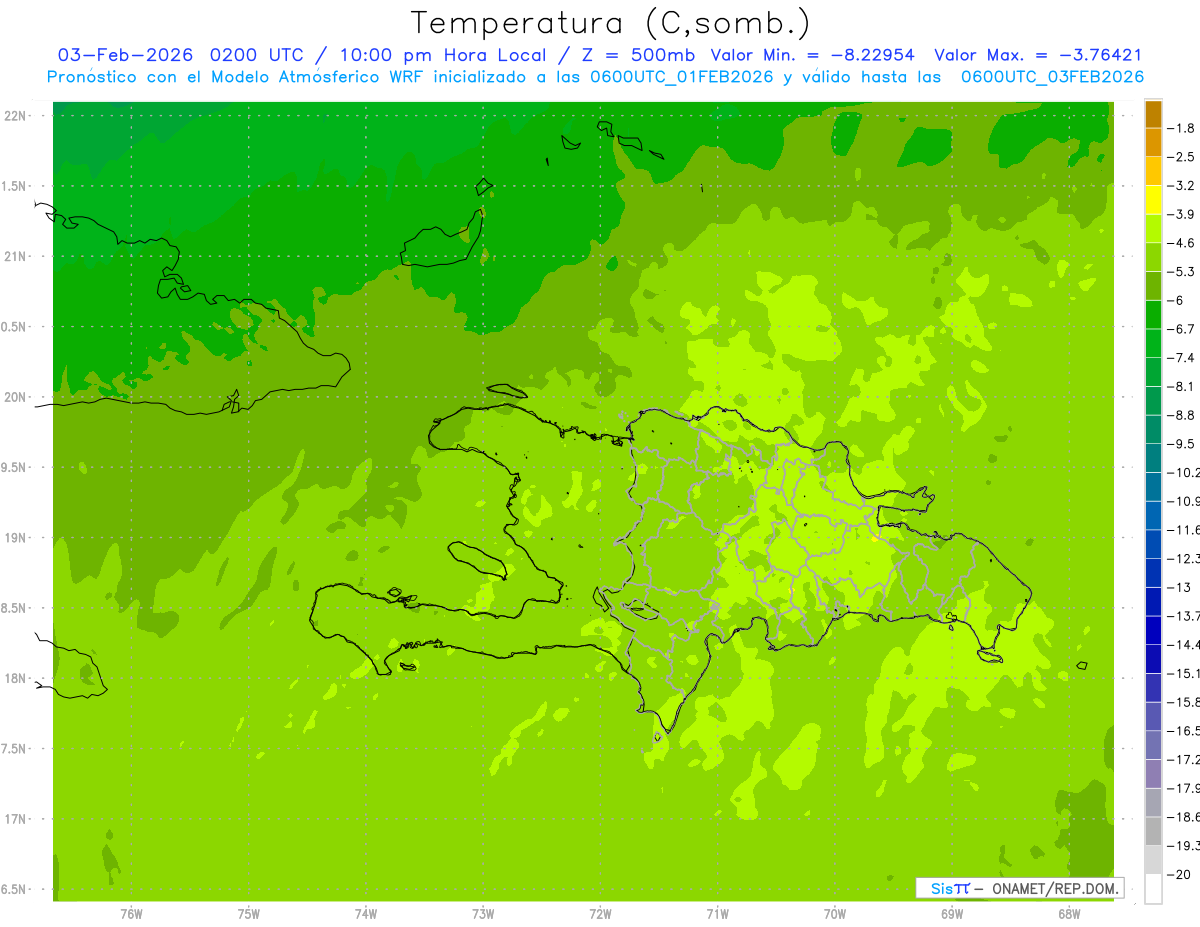Pick the olive-green swatch between -5.3 and -6
The width and height of the screenshot is (1200, 927).
pos(1153,286)
